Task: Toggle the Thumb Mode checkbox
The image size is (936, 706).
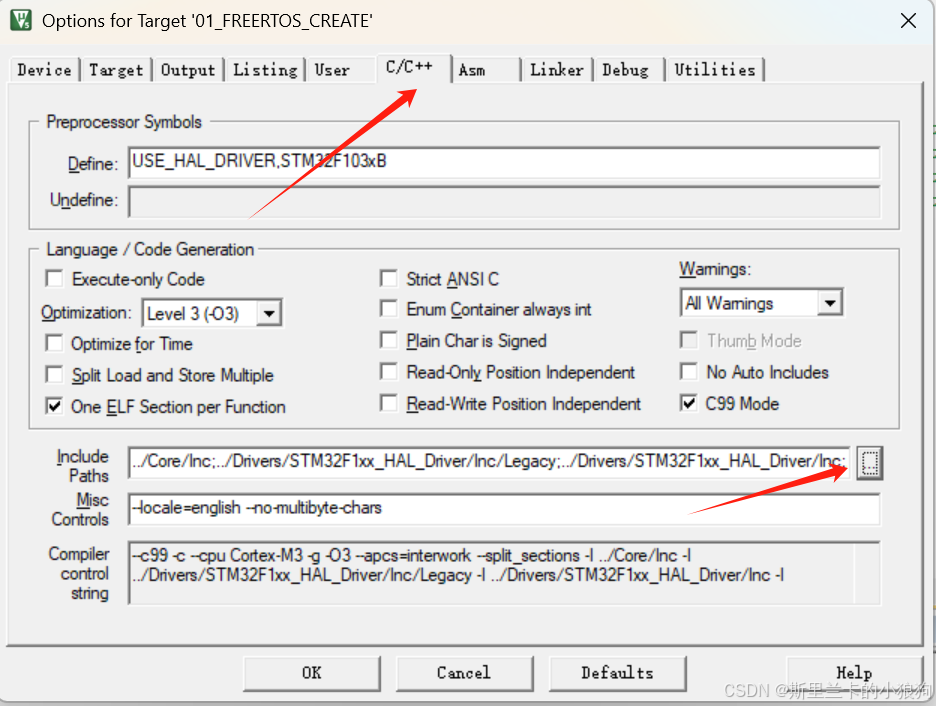Action: point(689,340)
